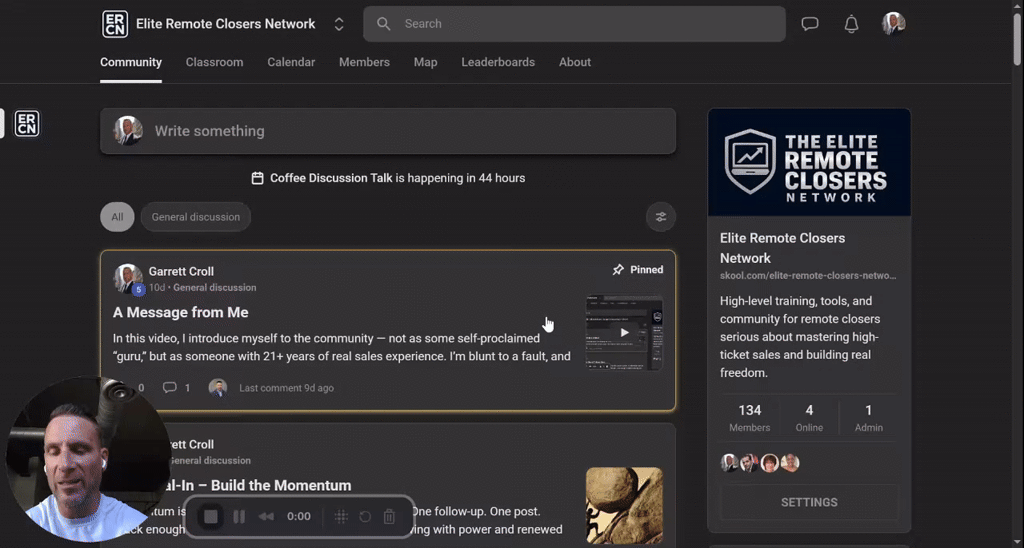View the Leaderboards tab
The image size is (1024, 548).
498,62
